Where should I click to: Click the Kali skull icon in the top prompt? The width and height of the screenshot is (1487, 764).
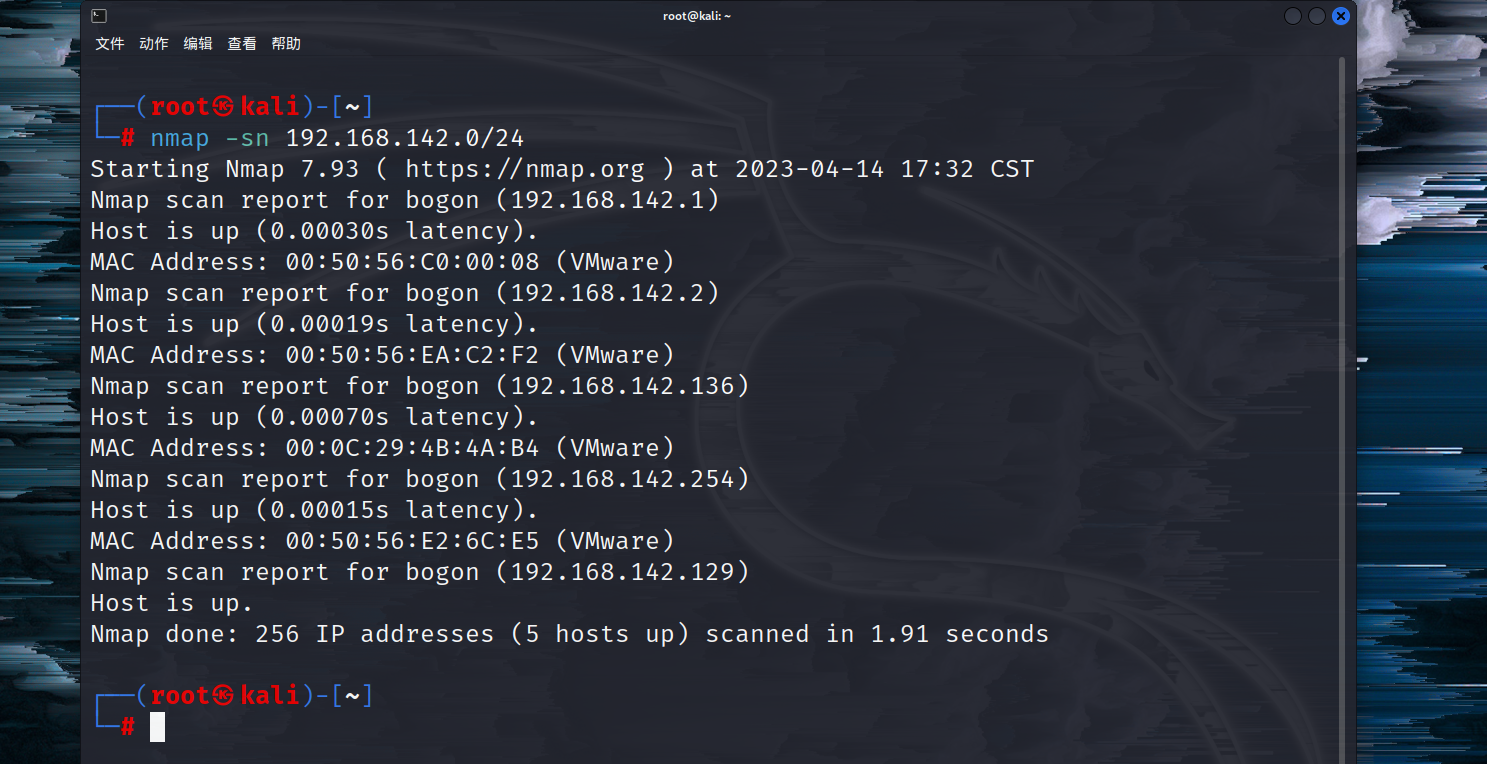[224, 107]
